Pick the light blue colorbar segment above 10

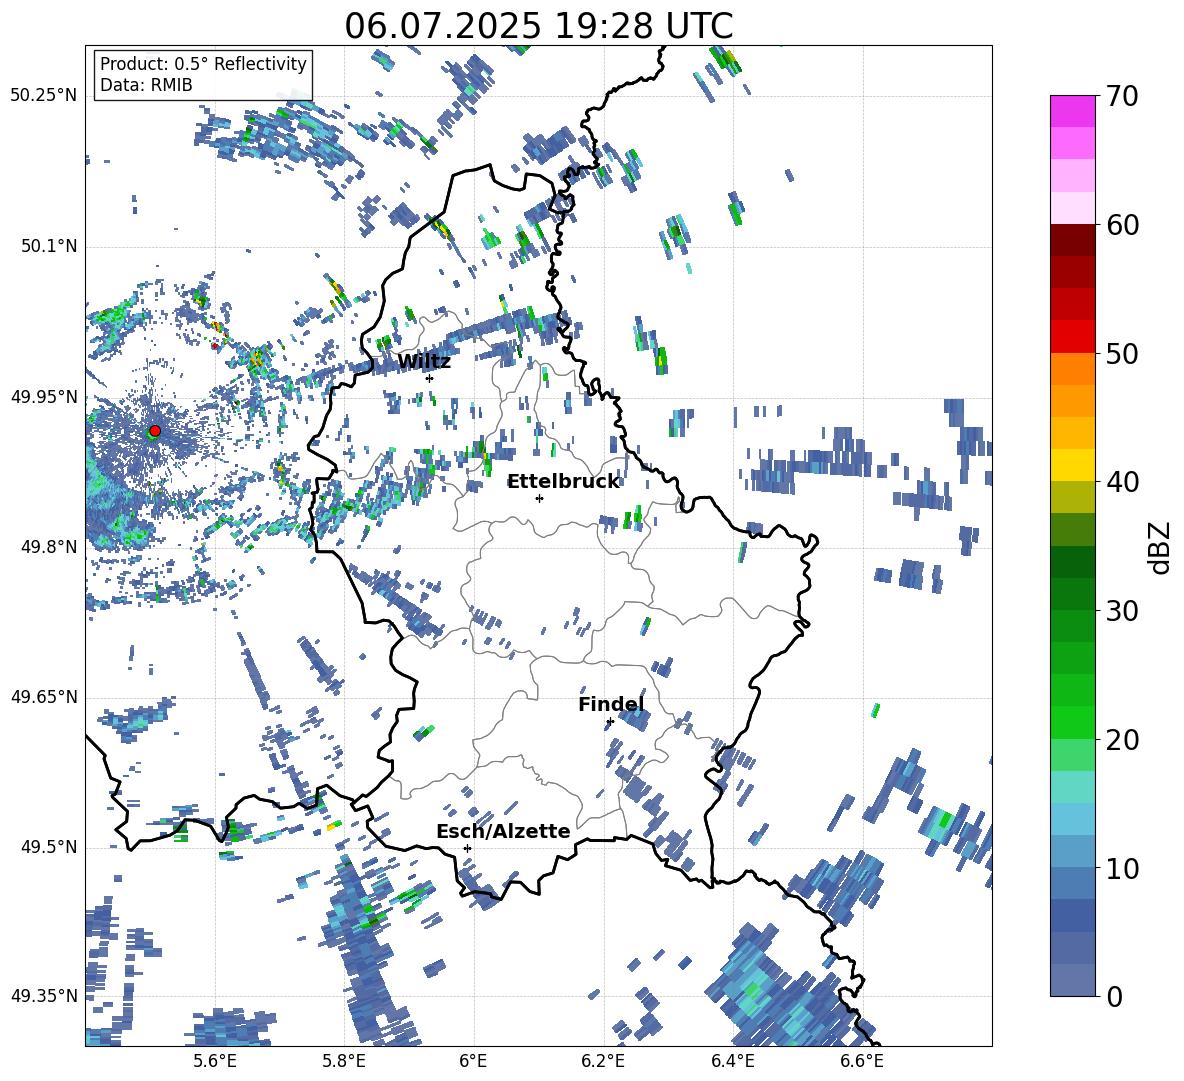coord(1072,852)
